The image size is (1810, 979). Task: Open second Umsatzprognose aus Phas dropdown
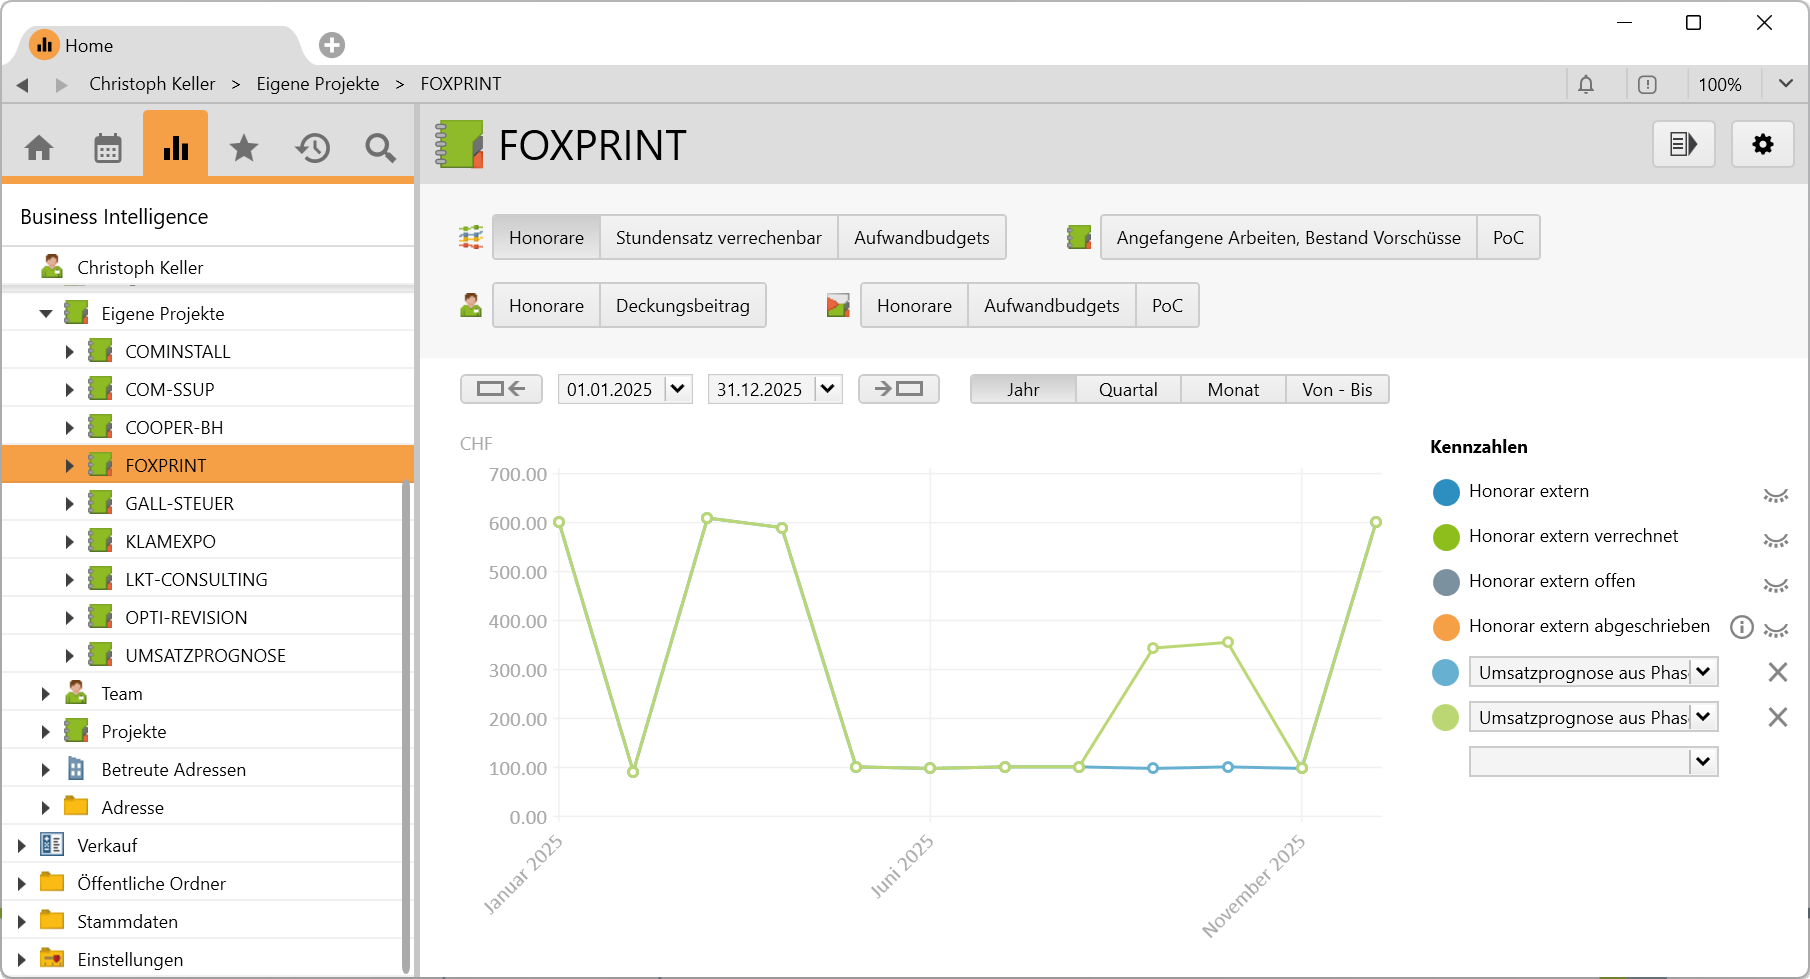(x=1703, y=717)
